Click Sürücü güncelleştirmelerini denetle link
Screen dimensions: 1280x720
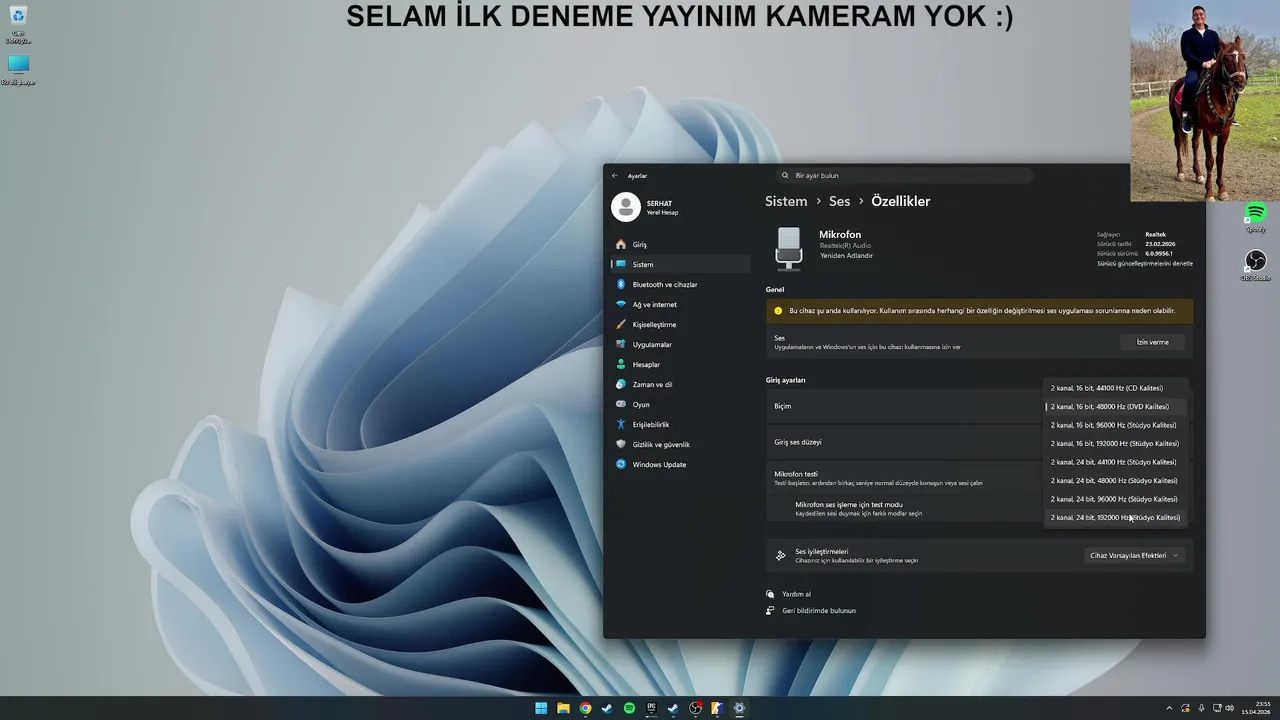point(1145,263)
